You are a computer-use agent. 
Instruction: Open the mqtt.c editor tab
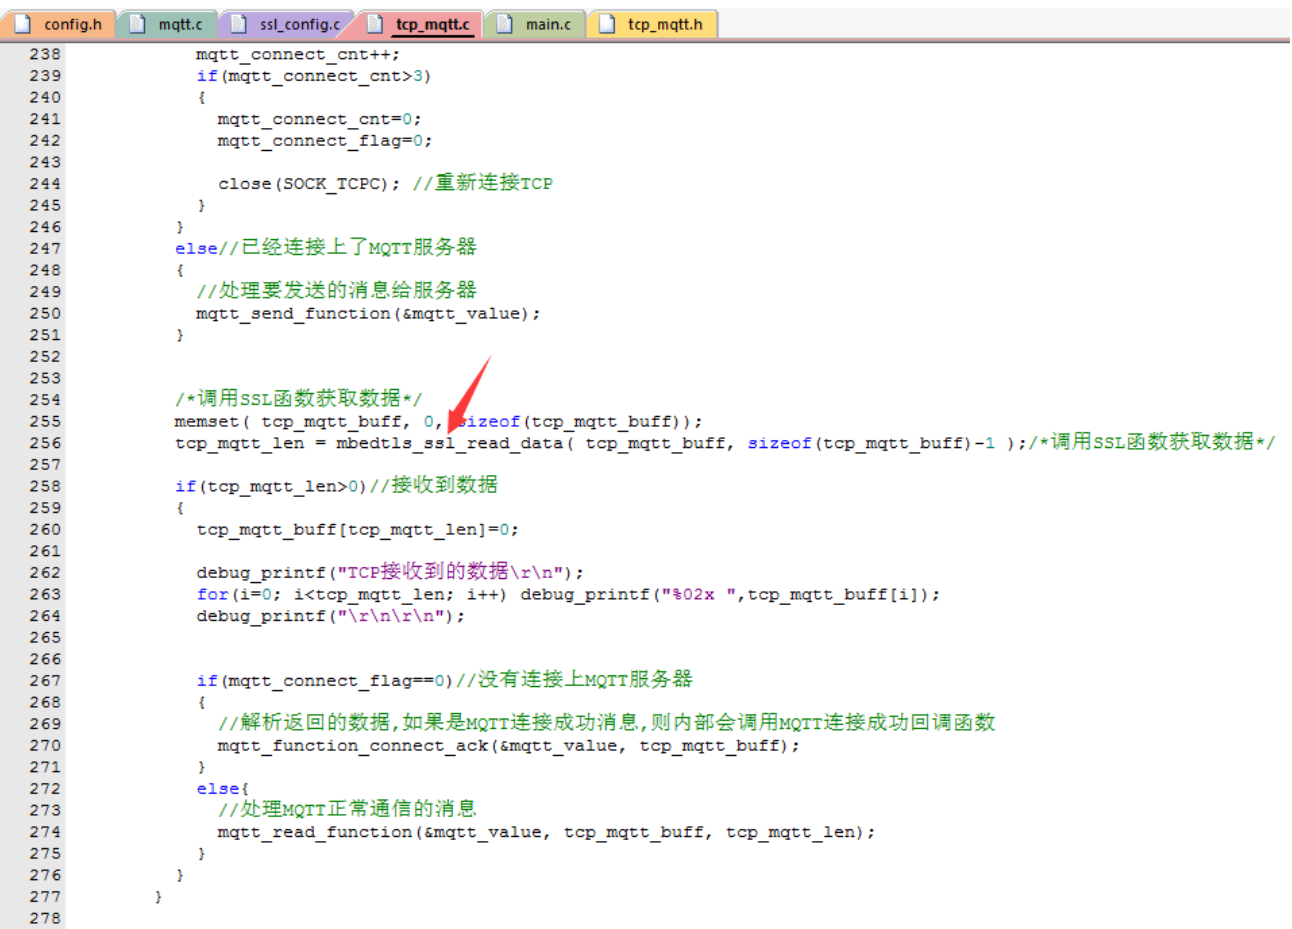[180, 24]
